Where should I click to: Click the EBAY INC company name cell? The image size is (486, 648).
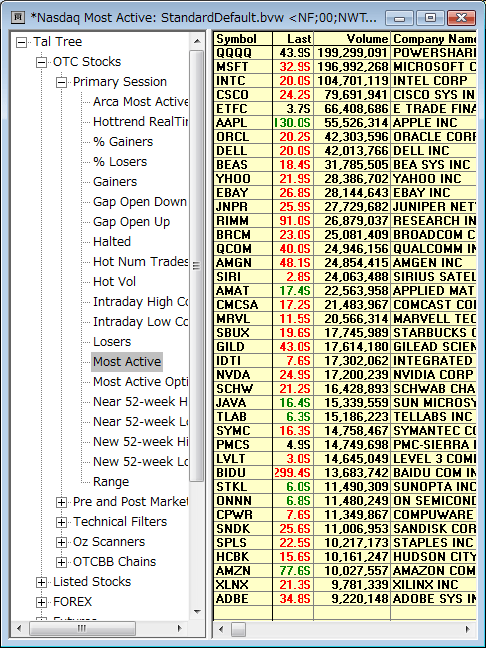pyautogui.click(x=434, y=193)
